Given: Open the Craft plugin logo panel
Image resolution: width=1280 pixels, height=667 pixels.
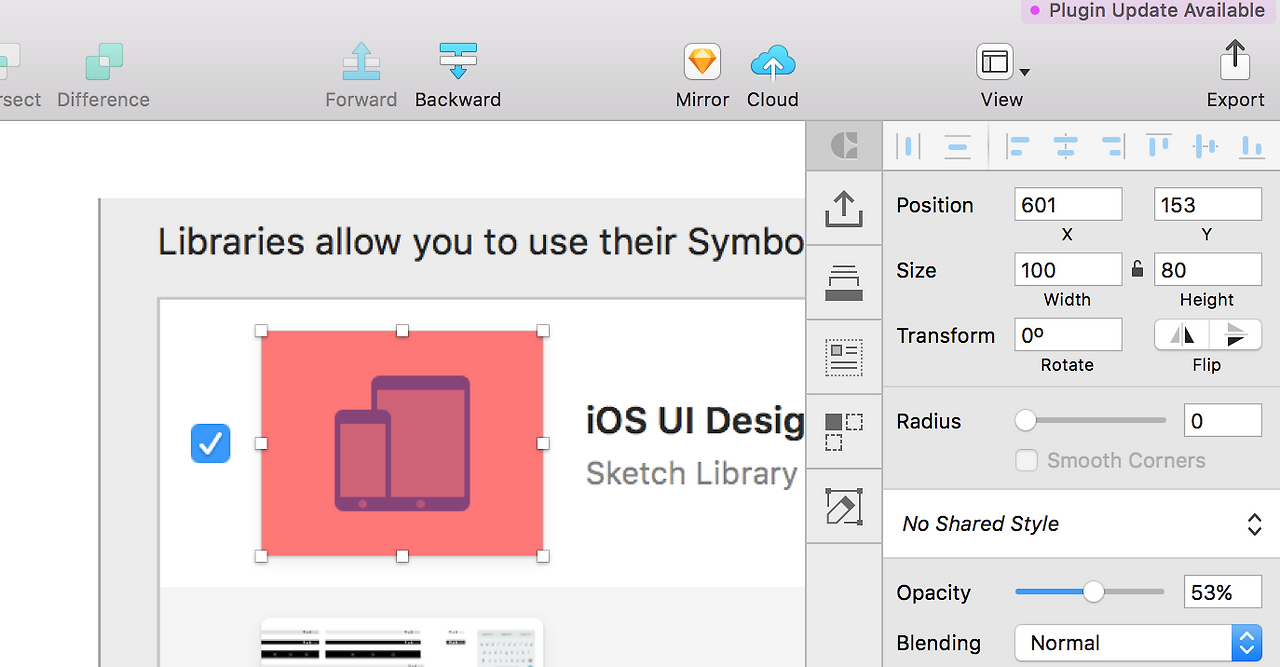Looking at the screenshot, I should click(844, 147).
